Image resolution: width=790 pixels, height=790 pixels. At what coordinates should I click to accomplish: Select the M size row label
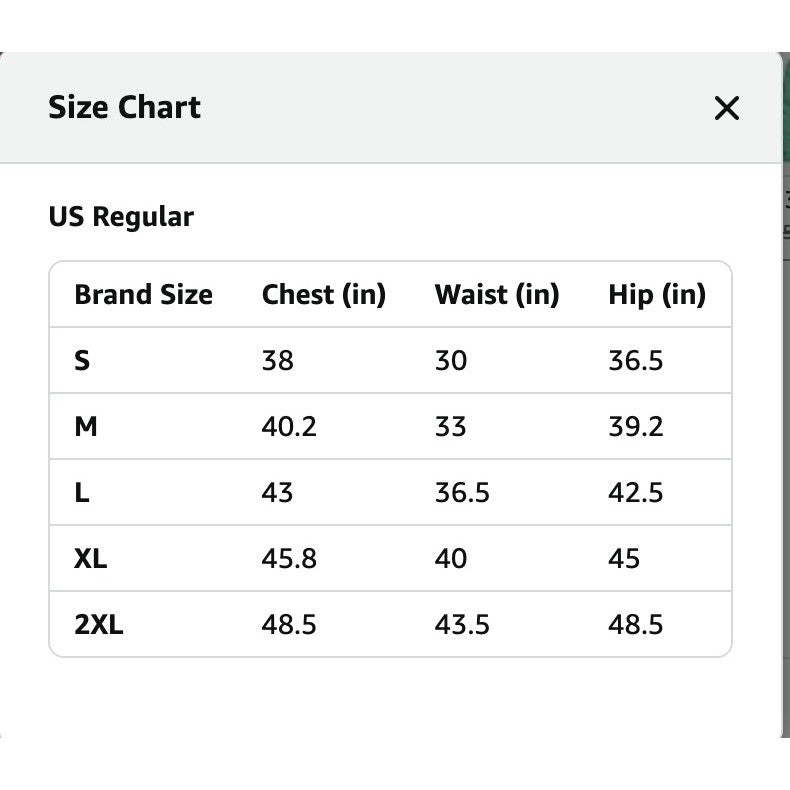(86, 427)
